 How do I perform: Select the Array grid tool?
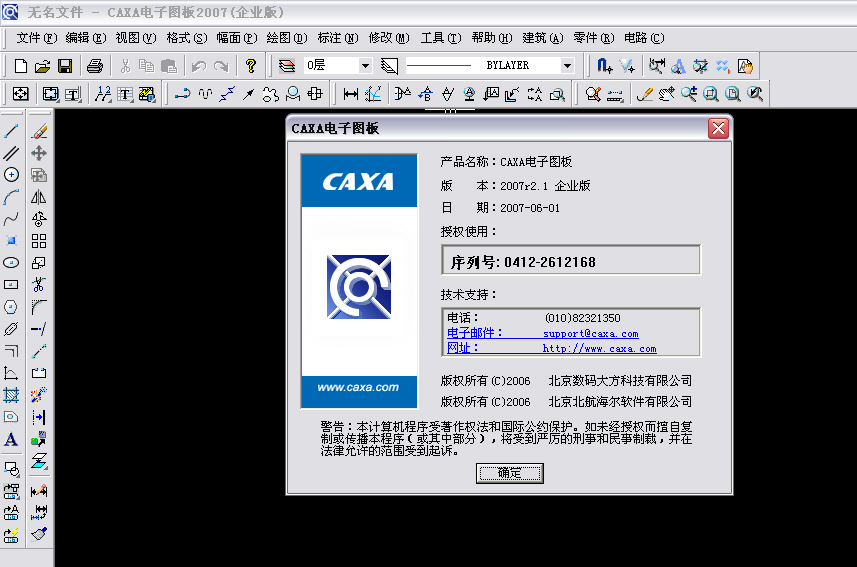(x=39, y=241)
